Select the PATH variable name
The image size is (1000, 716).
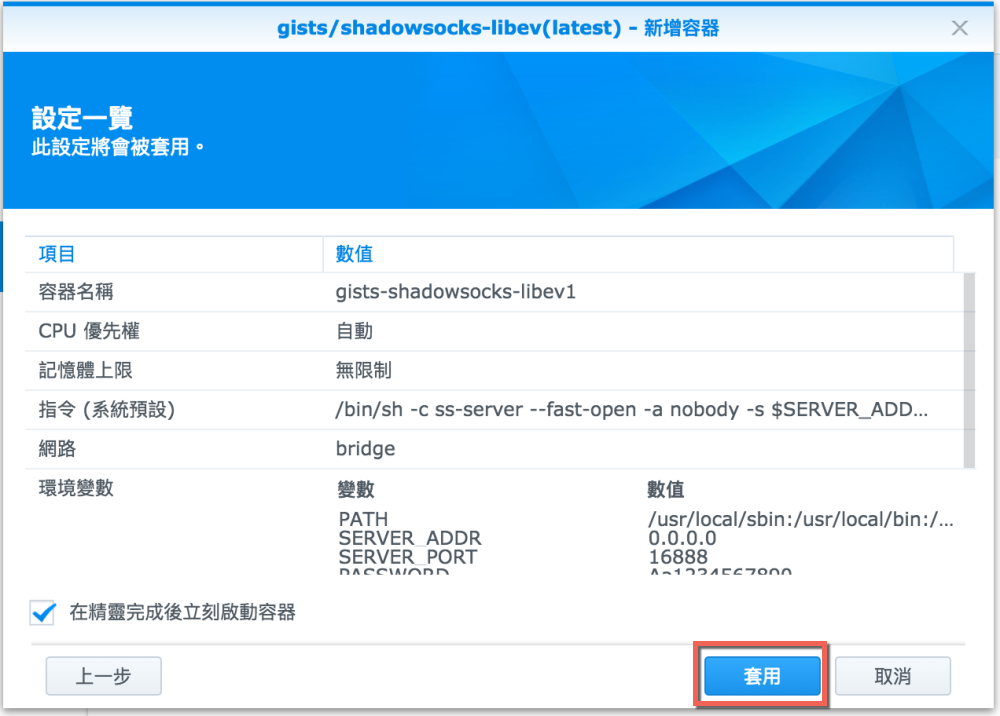tap(363, 519)
